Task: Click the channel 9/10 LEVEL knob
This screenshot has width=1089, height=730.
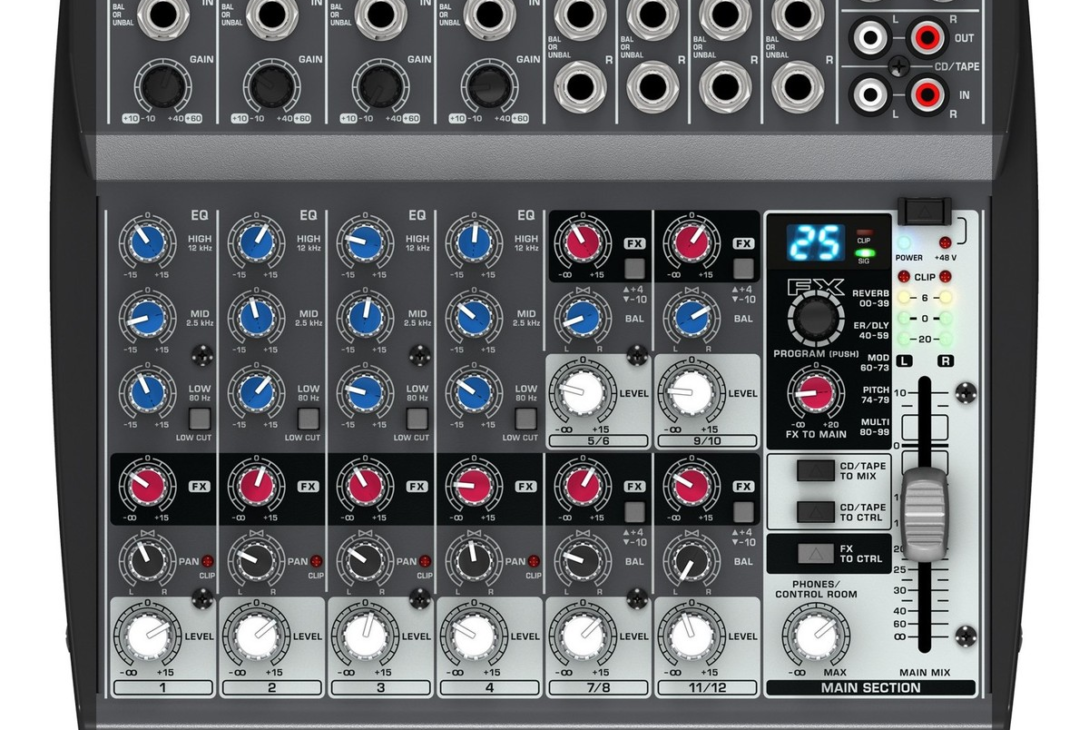Action: pos(691,393)
